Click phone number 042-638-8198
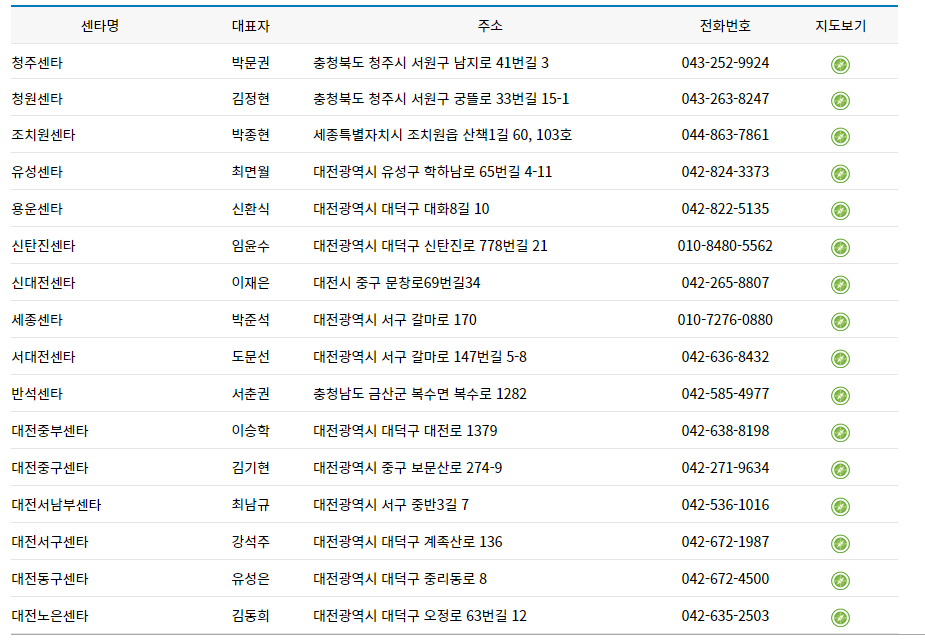 click(x=725, y=431)
